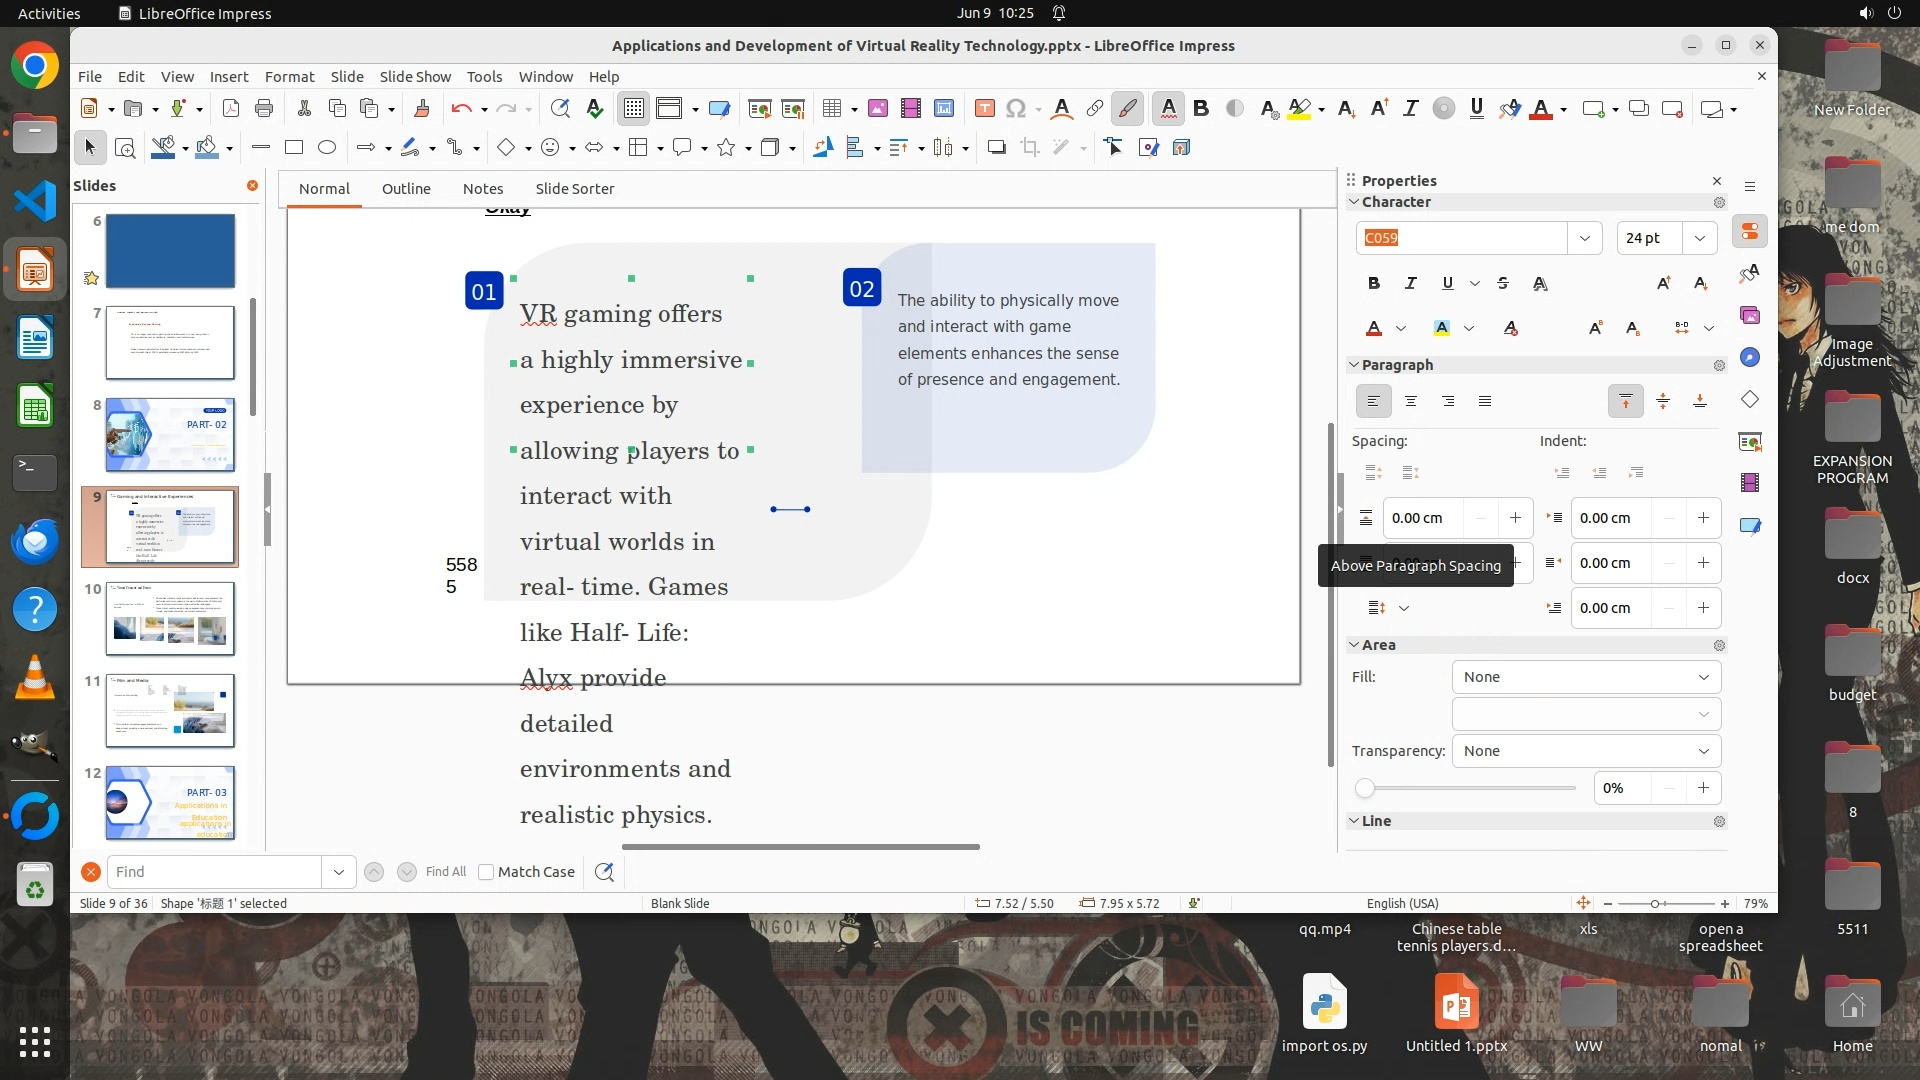The height and width of the screenshot is (1080, 1920).
Task: Select the Ellipse shape tool
Action: pyautogui.click(x=327, y=148)
